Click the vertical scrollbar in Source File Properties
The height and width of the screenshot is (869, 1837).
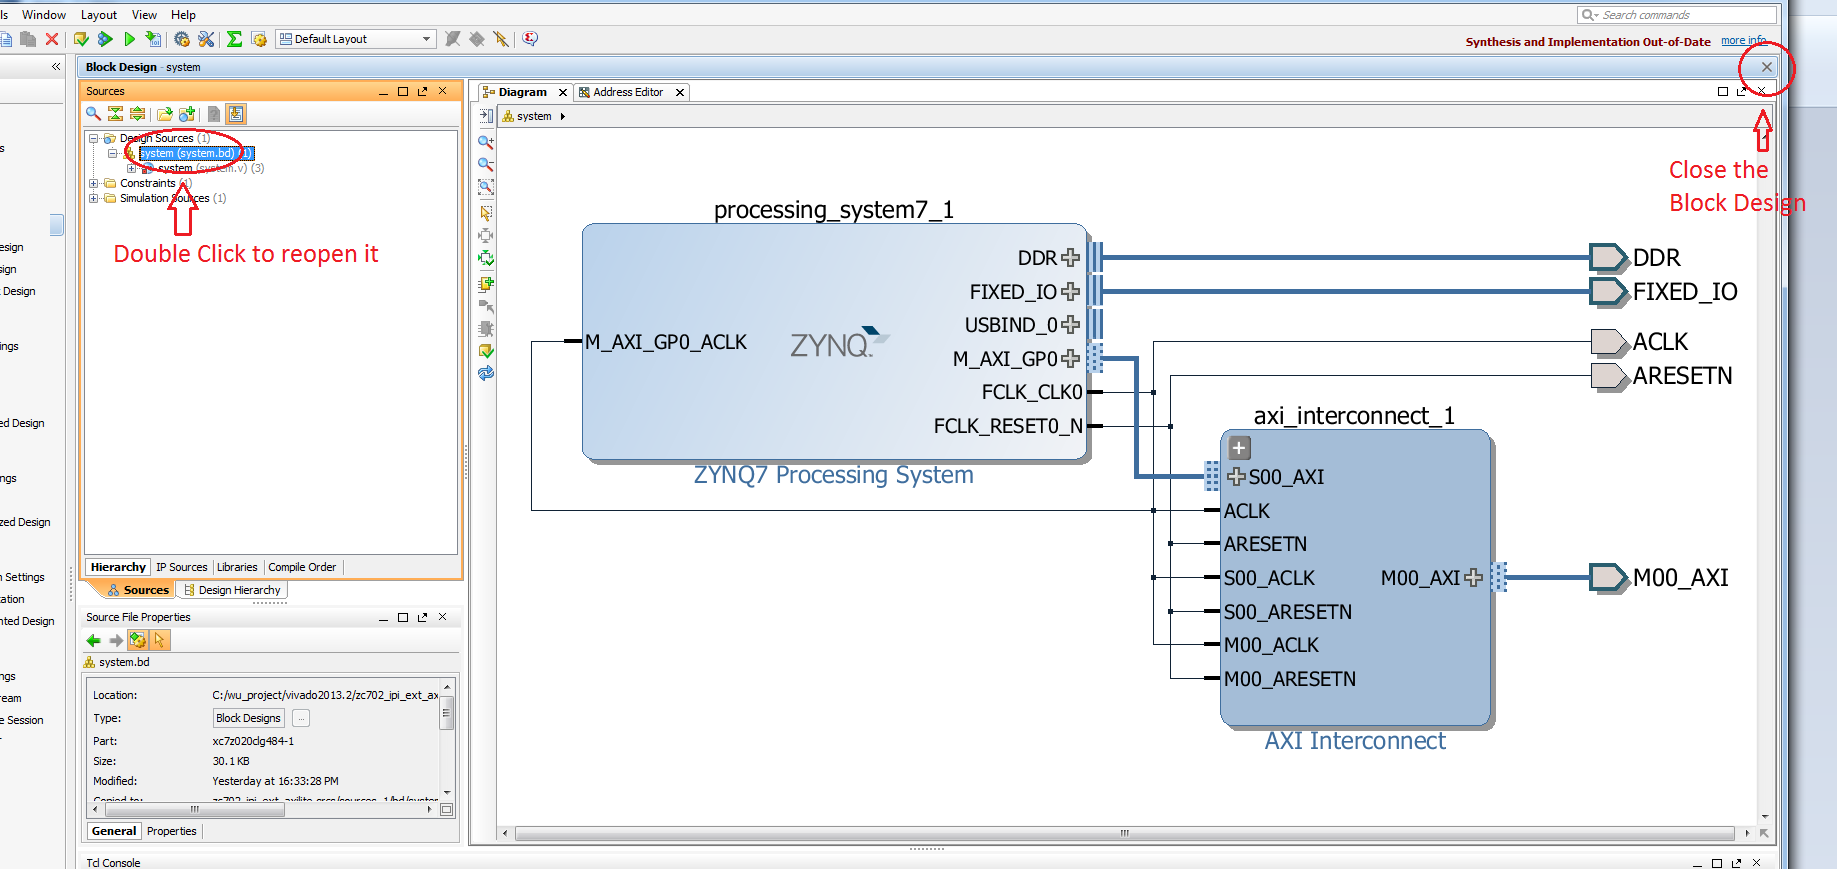(x=447, y=714)
